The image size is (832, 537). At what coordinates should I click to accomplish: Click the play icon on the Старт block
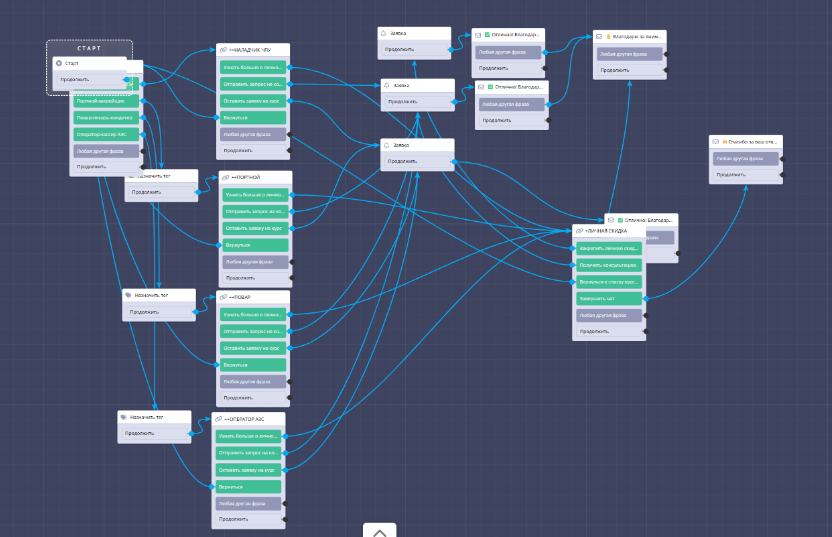coord(59,63)
